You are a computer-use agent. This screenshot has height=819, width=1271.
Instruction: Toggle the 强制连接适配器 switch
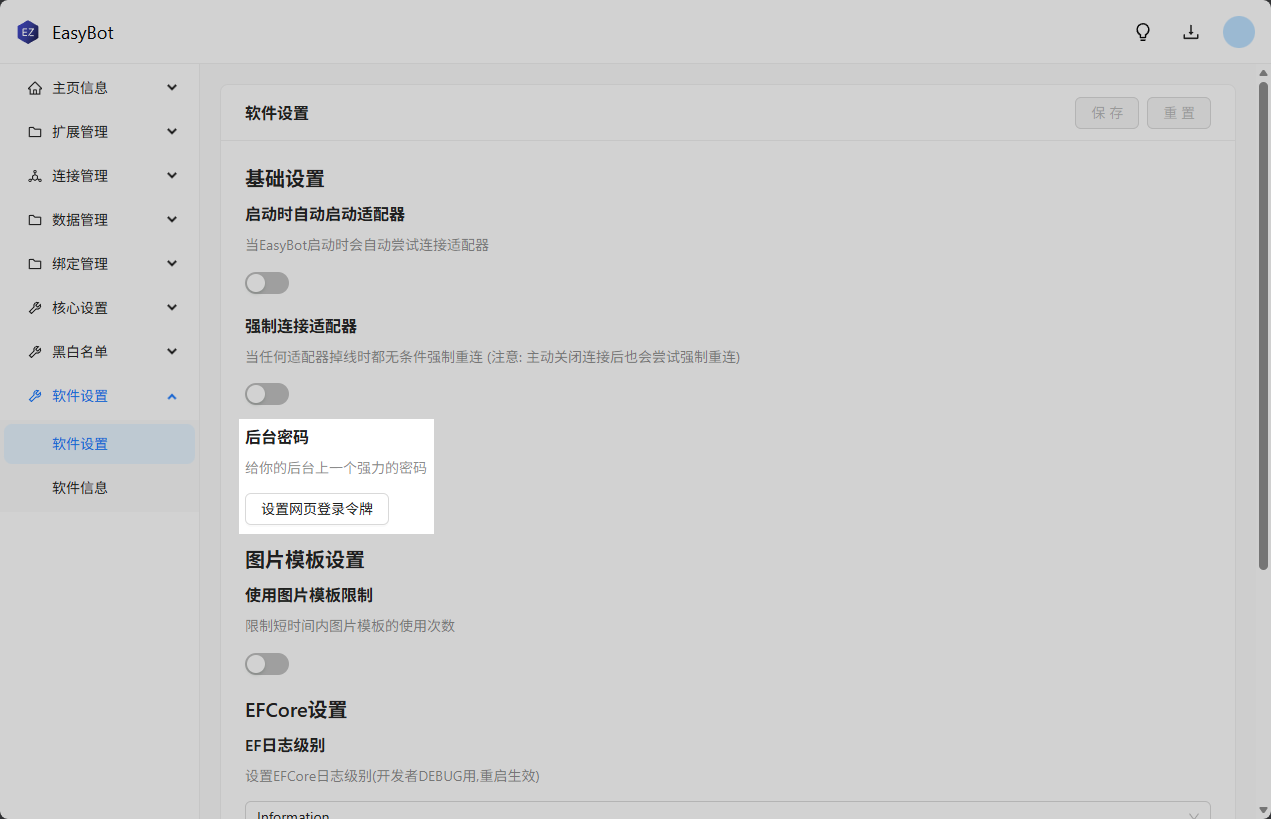tap(267, 394)
